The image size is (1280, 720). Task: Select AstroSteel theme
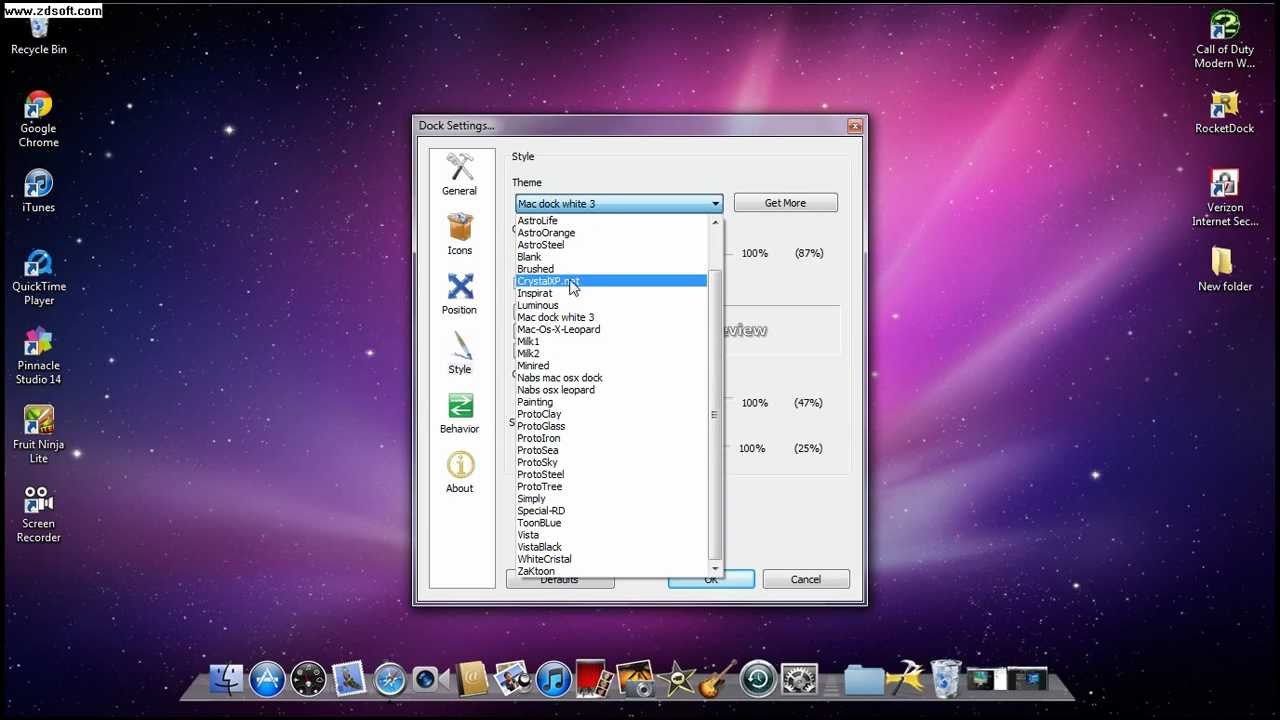coord(611,245)
